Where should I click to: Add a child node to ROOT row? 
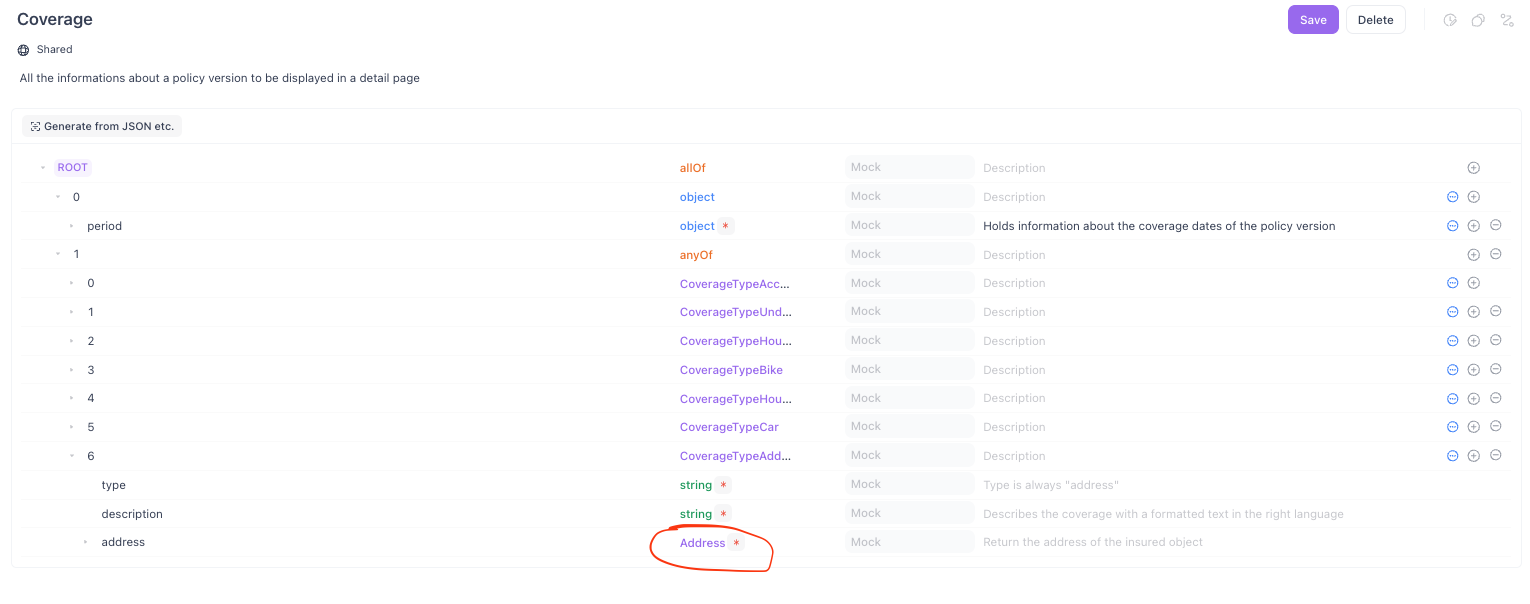1473,168
